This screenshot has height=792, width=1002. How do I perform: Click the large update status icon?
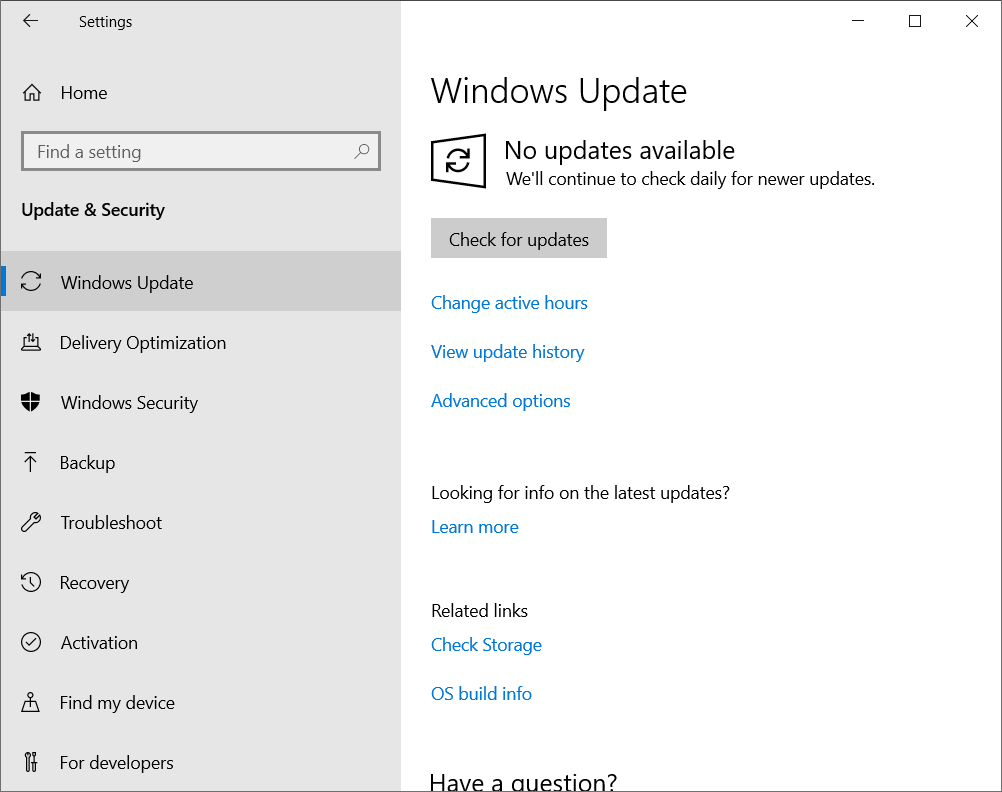coord(458,161)
